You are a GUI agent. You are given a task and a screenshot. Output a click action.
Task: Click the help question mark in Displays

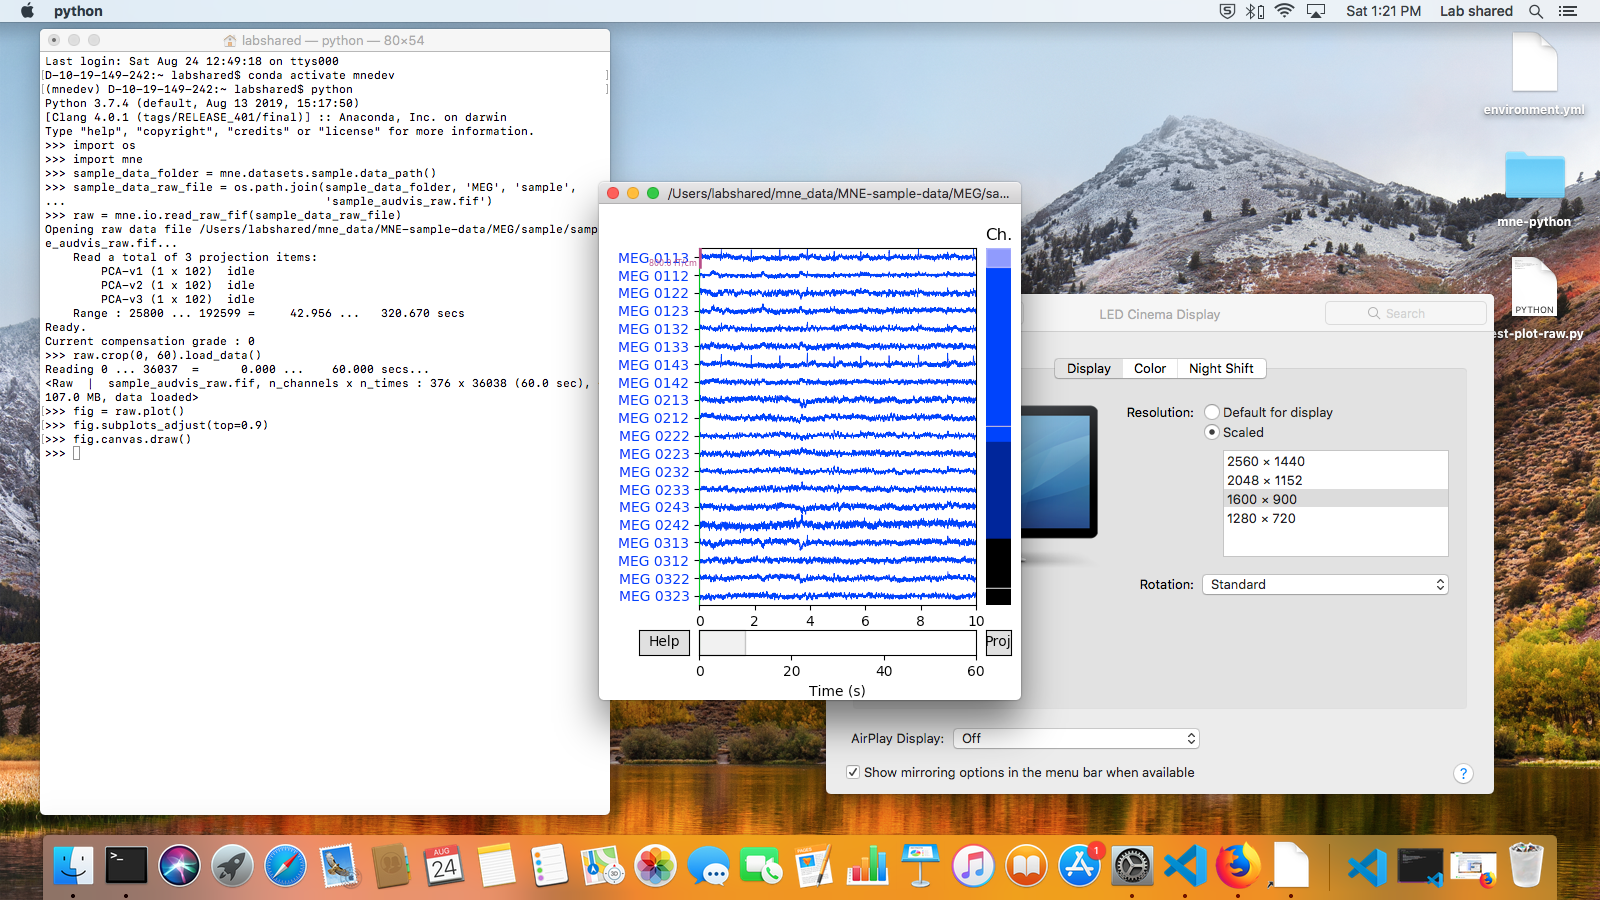click(x=1463, y=773)
